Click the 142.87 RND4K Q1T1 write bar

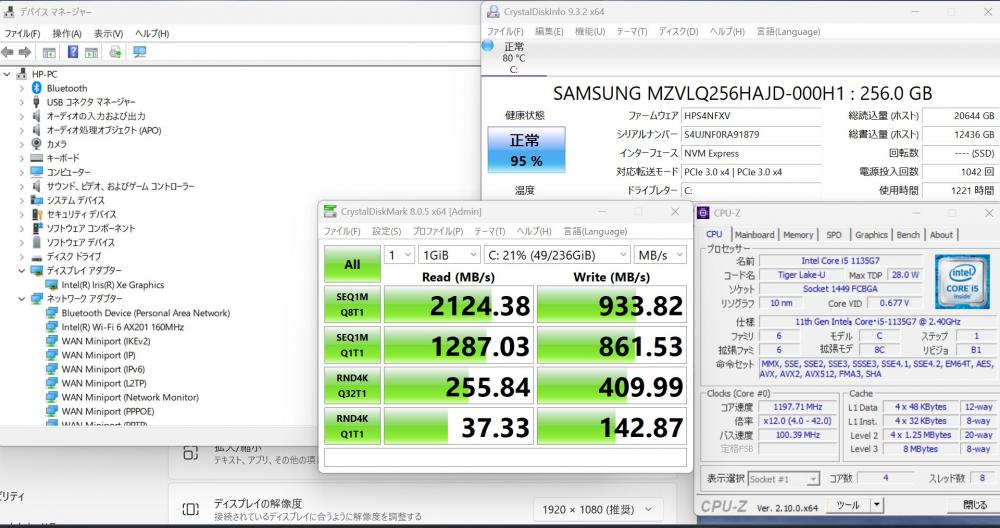(x=612, y=427)
